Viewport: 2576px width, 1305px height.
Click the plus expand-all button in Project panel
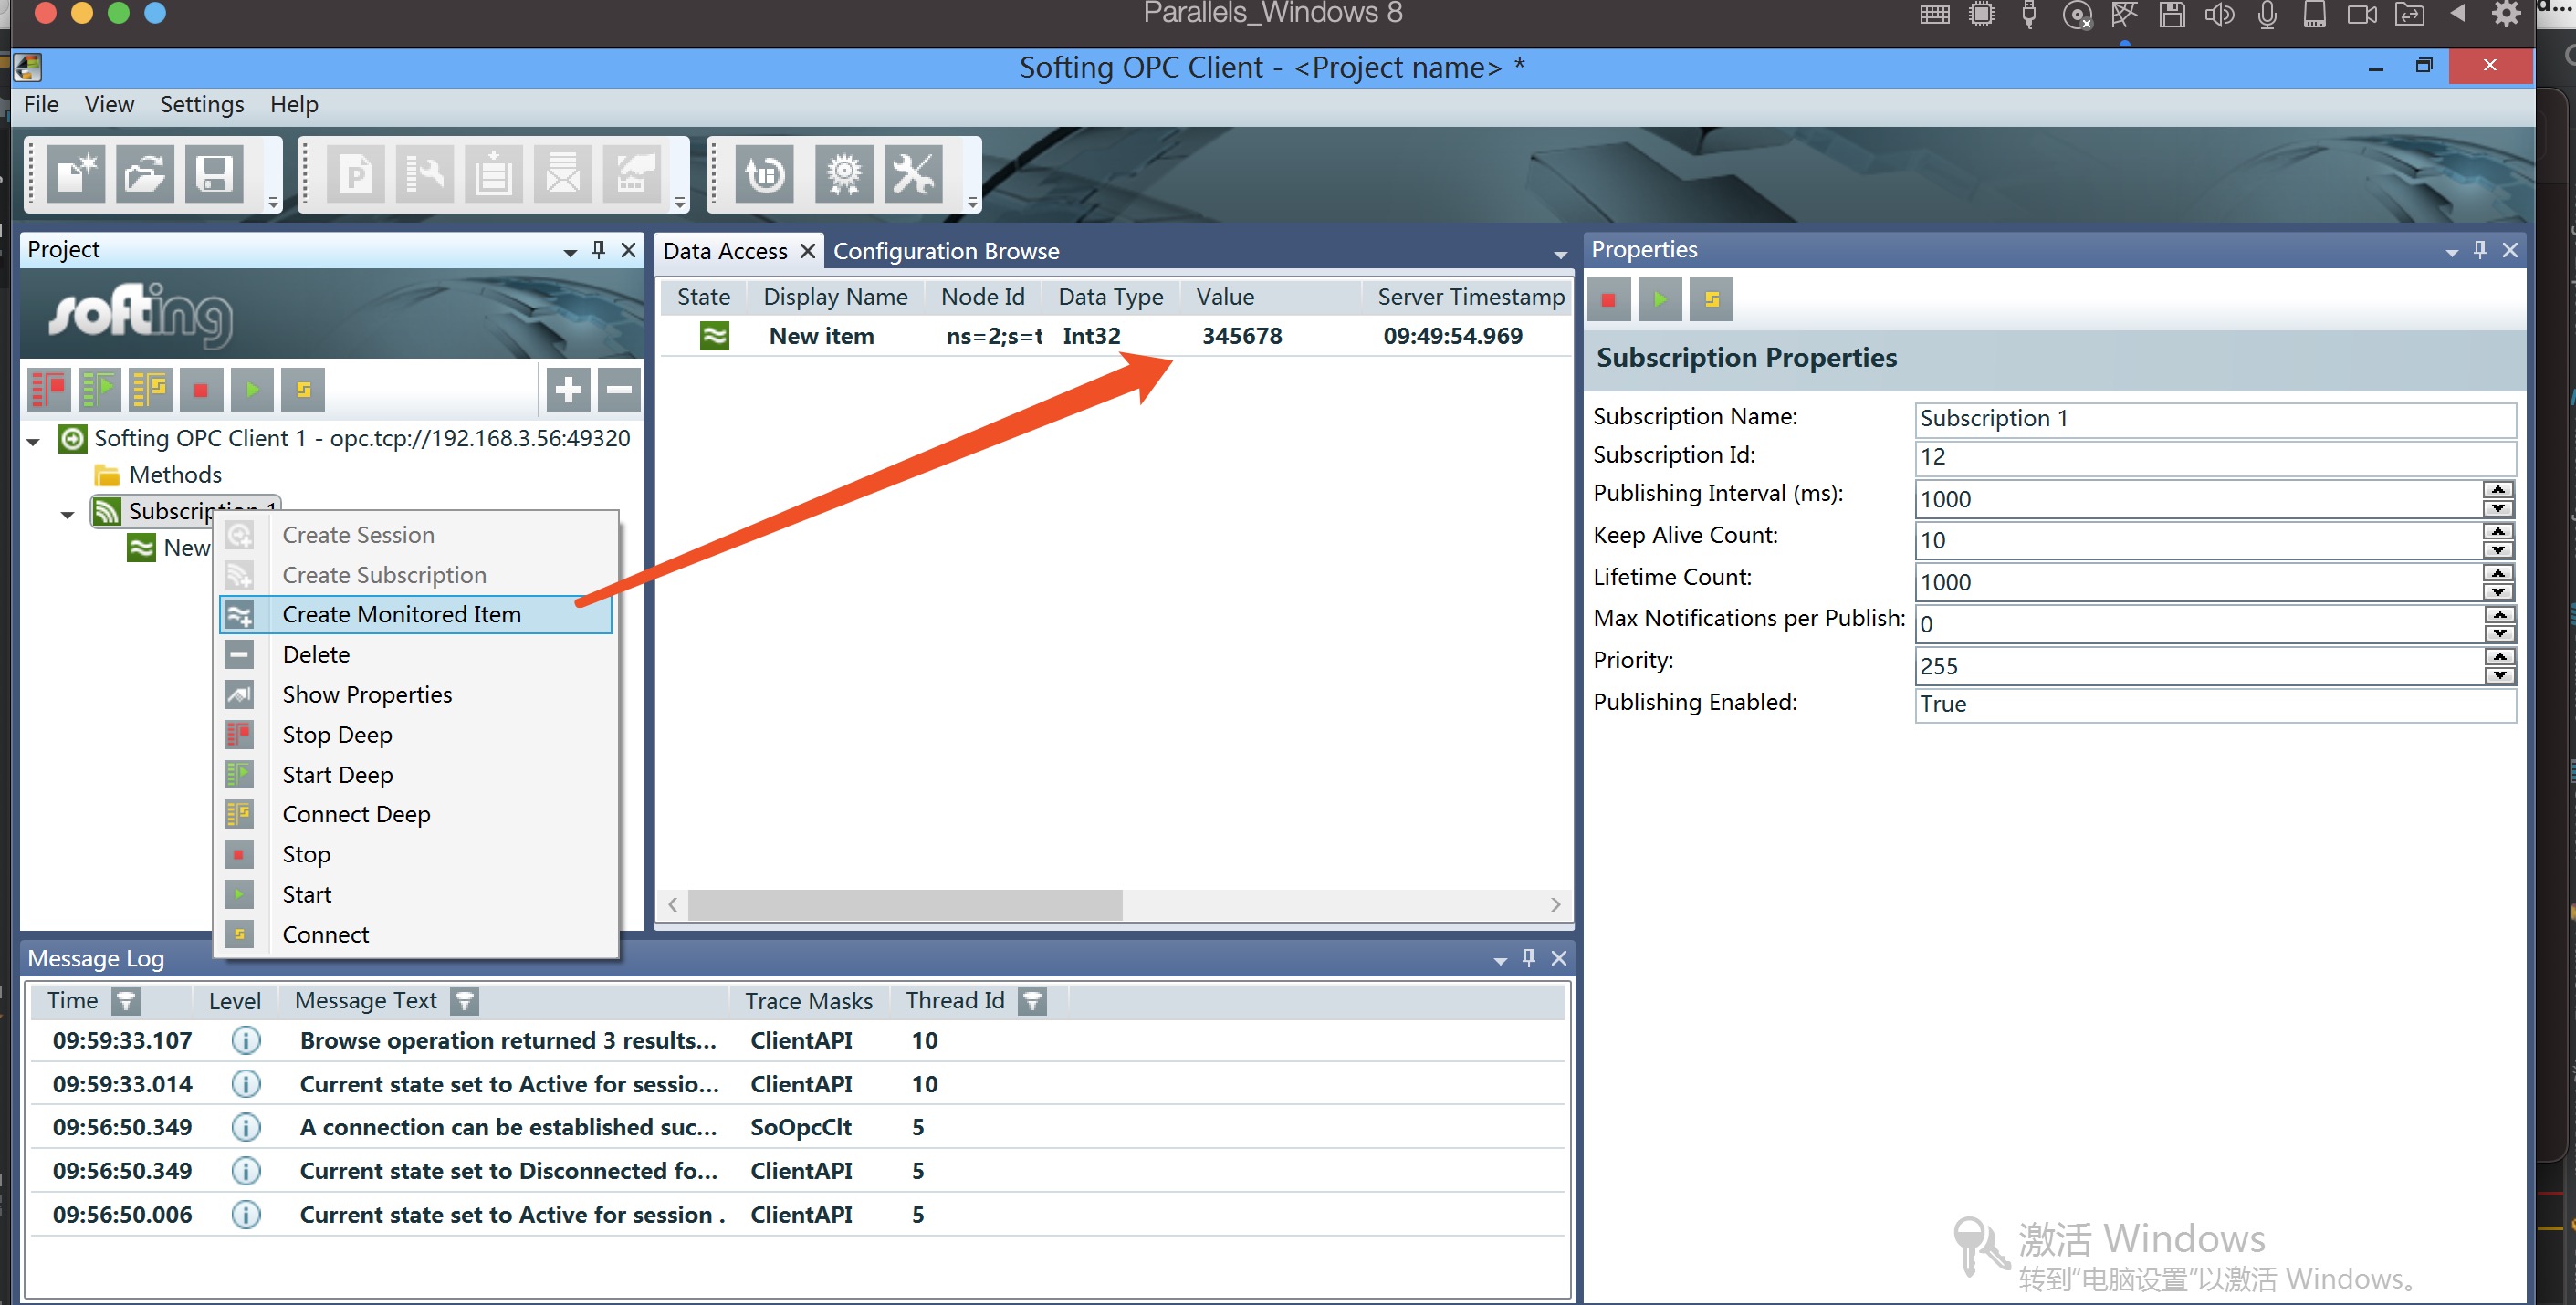[568, 389]
